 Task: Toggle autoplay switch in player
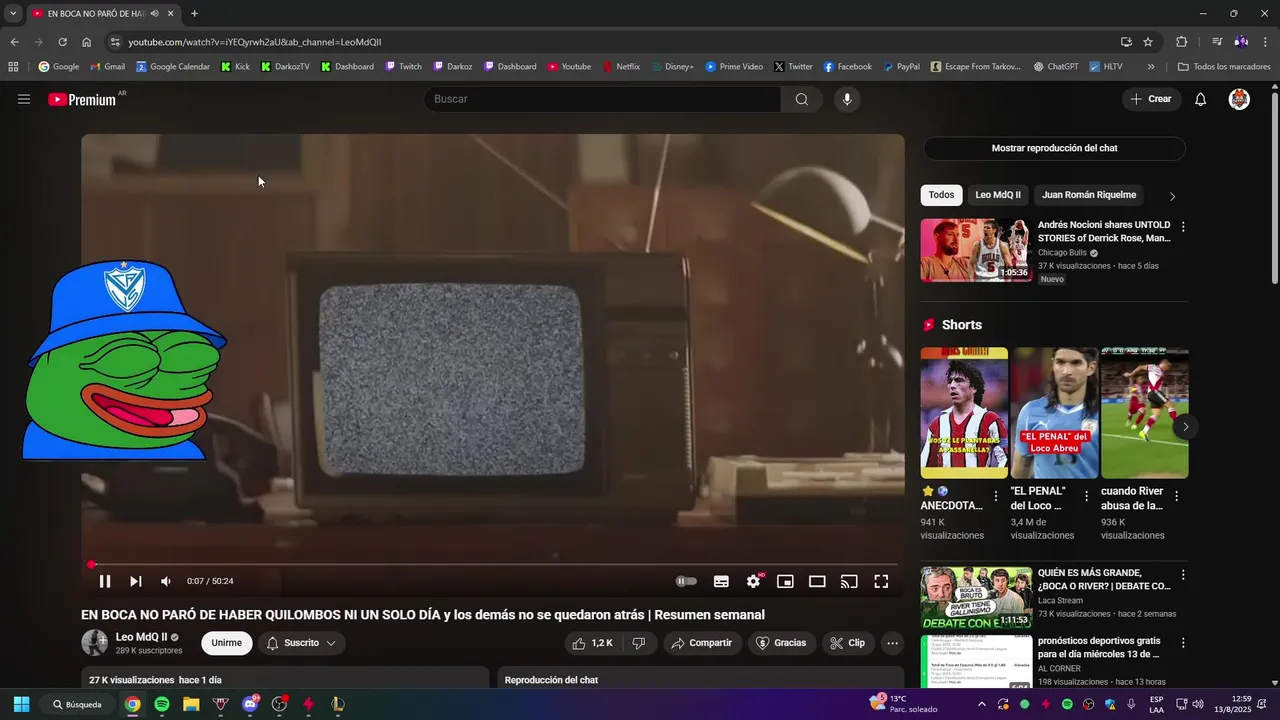[x=686, y=581]
